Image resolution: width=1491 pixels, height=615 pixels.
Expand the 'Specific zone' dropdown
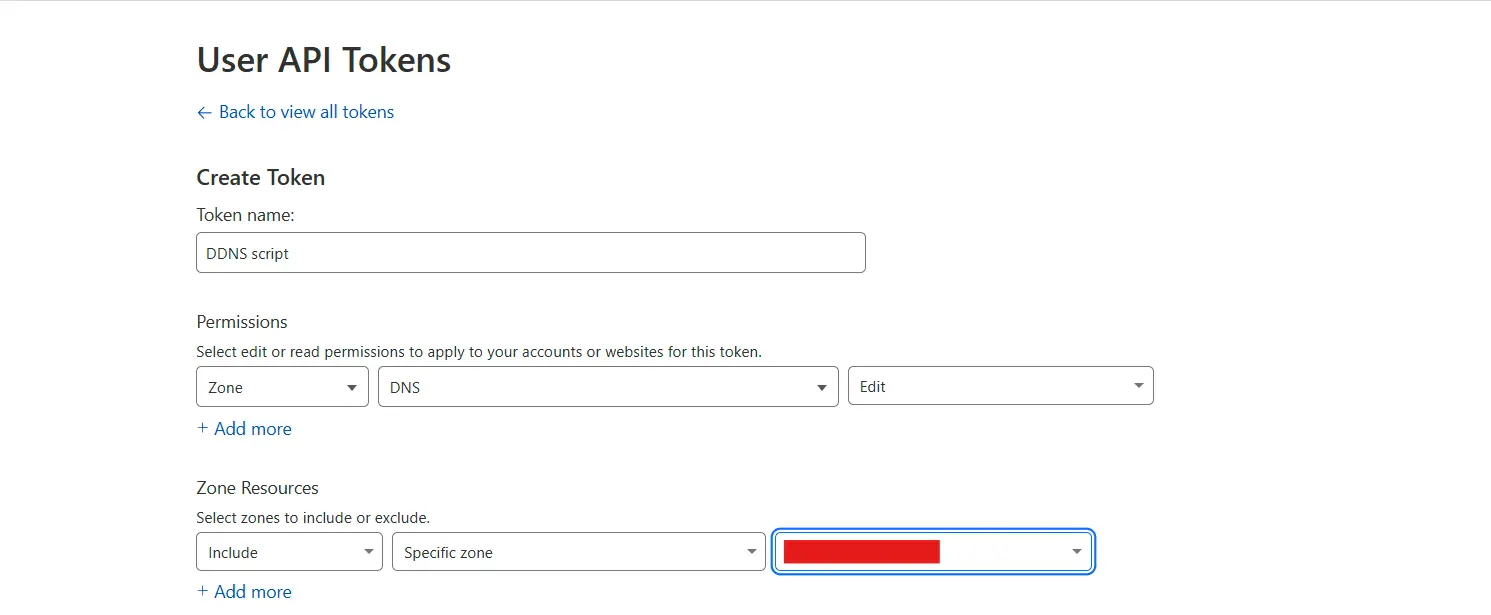click(568, 552)
